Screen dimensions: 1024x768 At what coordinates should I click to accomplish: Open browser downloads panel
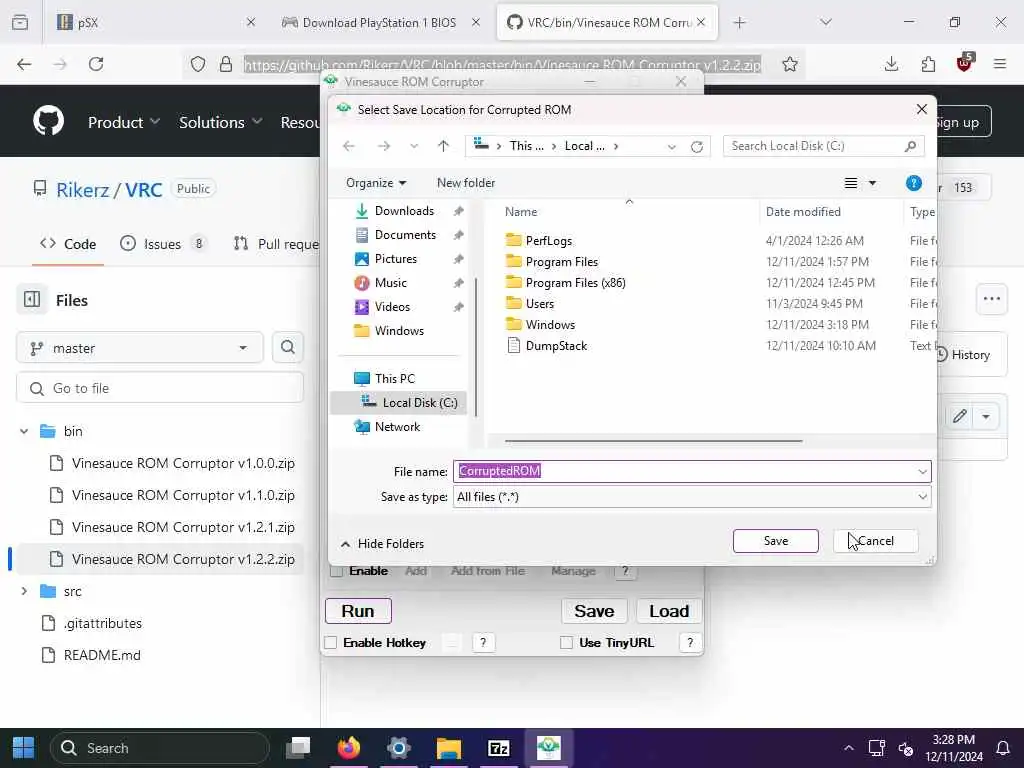(x=891, y=64)
